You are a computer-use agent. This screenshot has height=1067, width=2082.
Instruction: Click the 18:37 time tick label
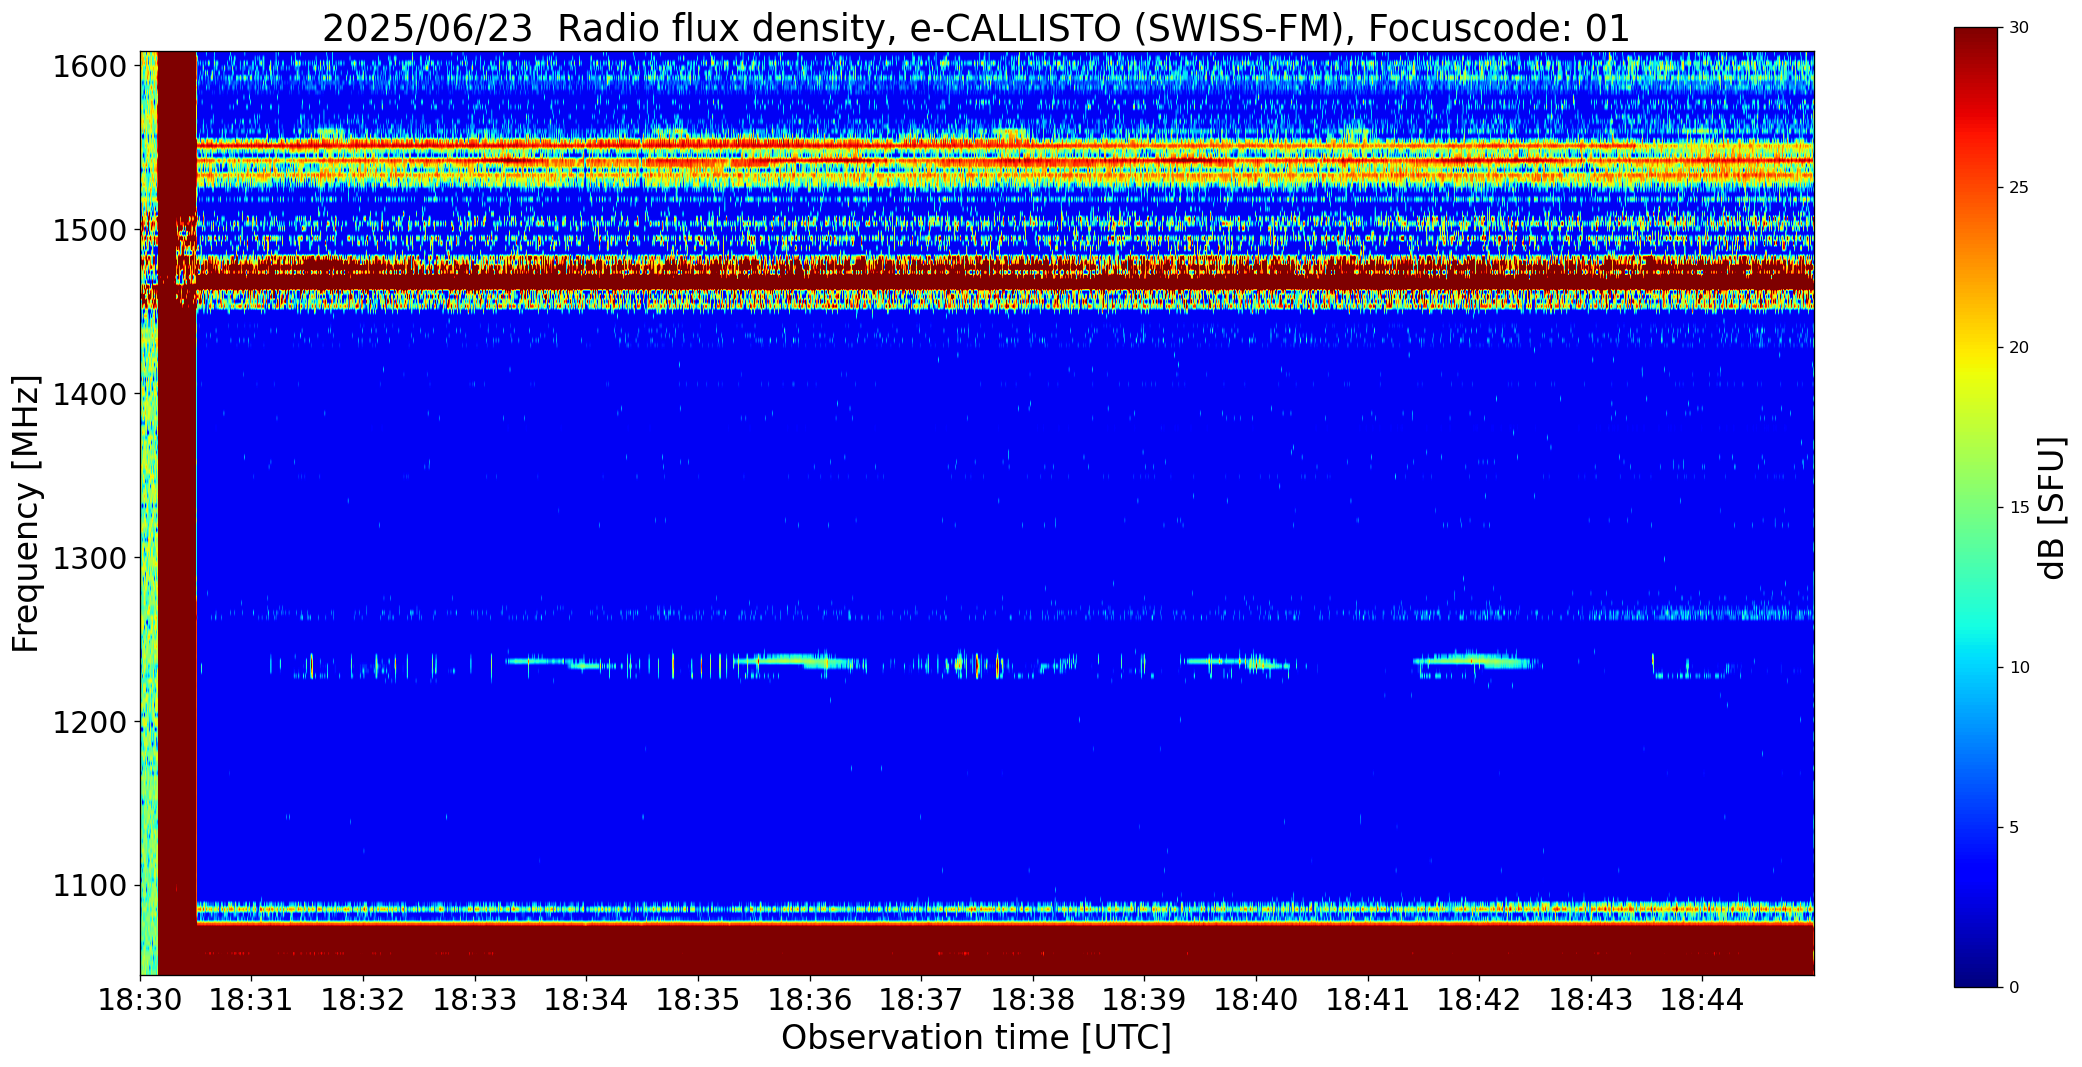point(922,999)
